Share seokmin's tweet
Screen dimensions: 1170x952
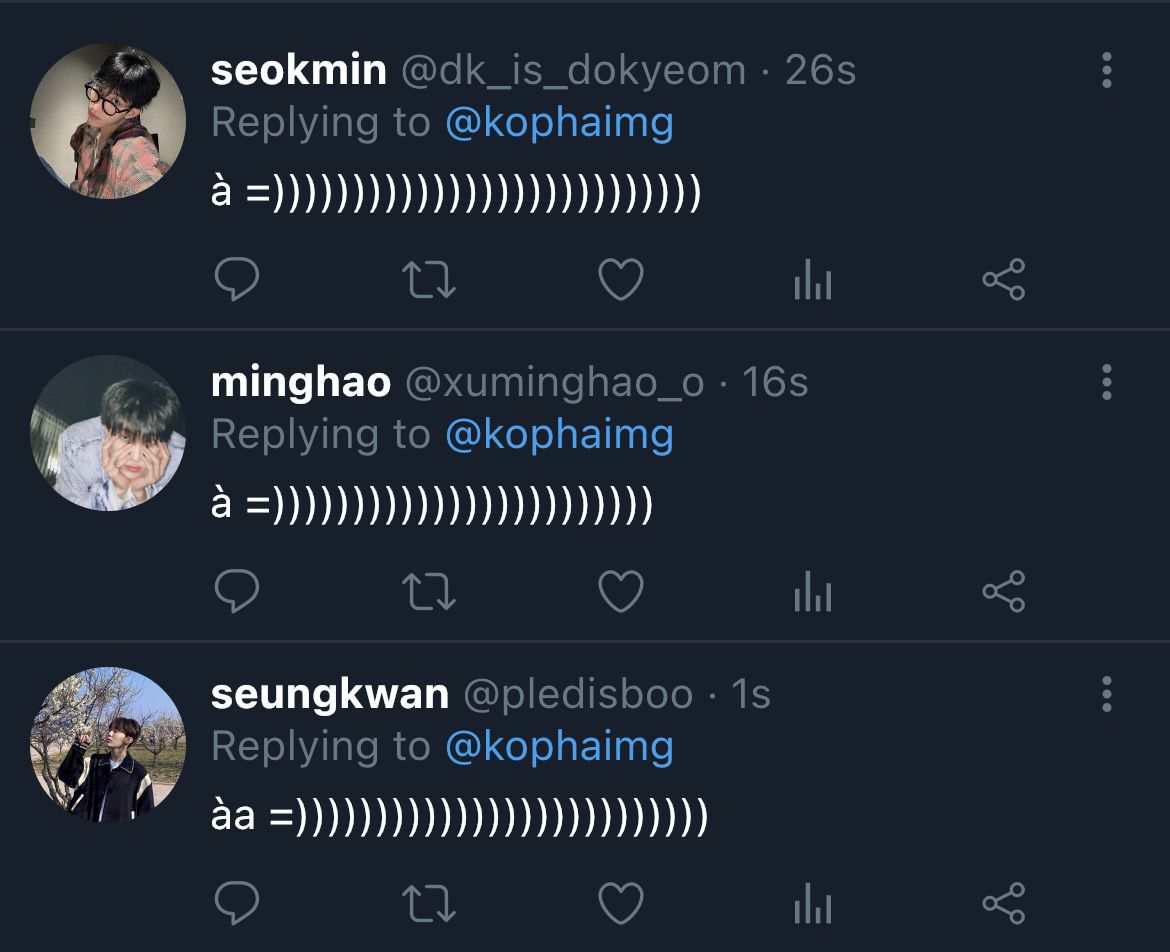pos(1004,279)
